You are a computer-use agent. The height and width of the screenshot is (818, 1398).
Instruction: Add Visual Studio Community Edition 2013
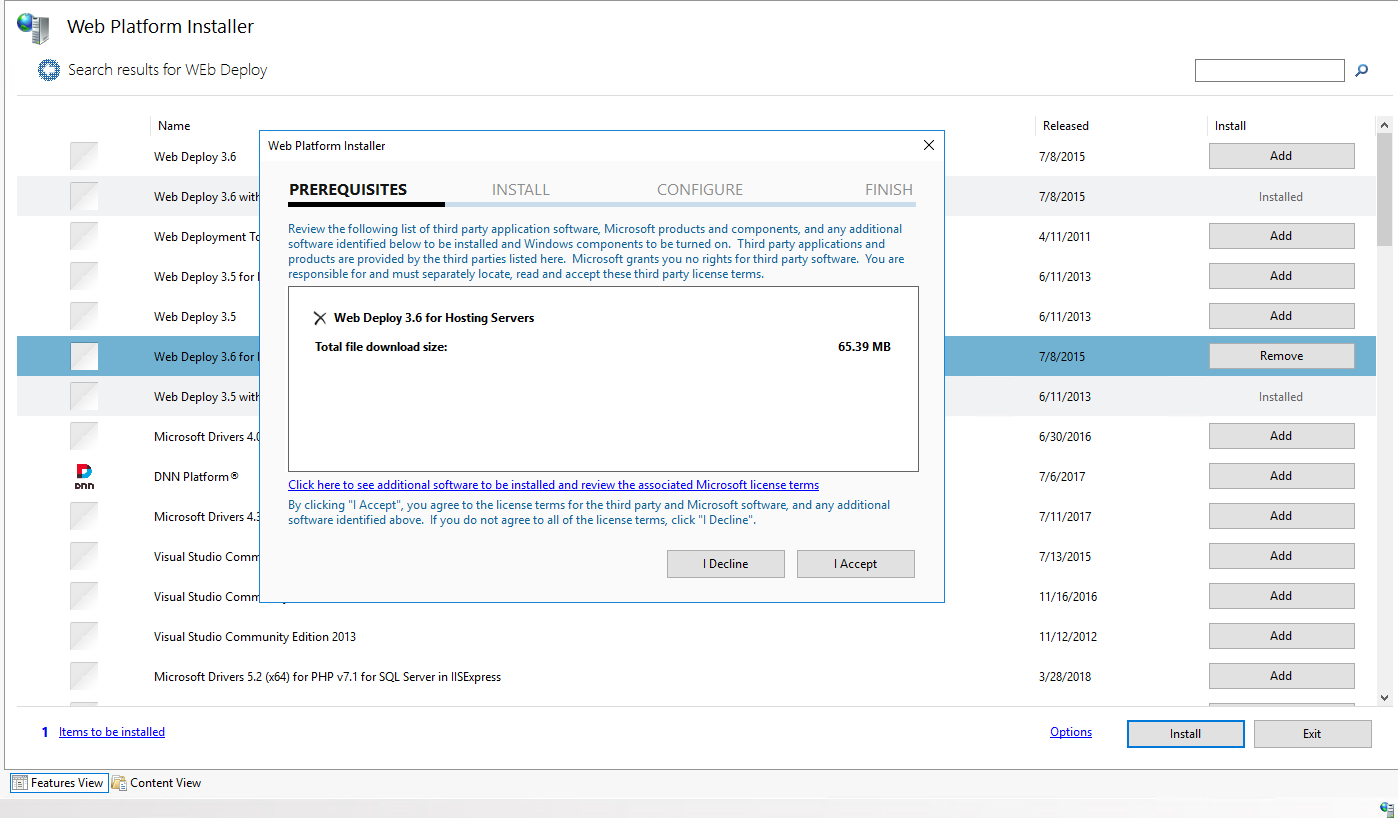pos(1281,636)
